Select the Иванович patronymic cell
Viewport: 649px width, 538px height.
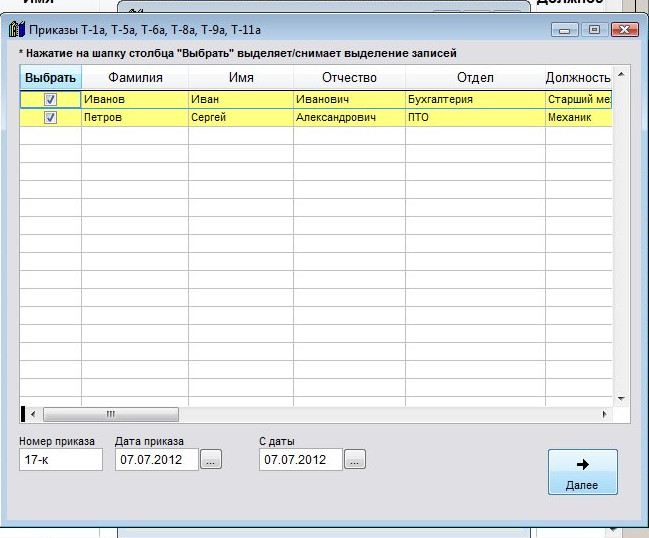[349, 100]
